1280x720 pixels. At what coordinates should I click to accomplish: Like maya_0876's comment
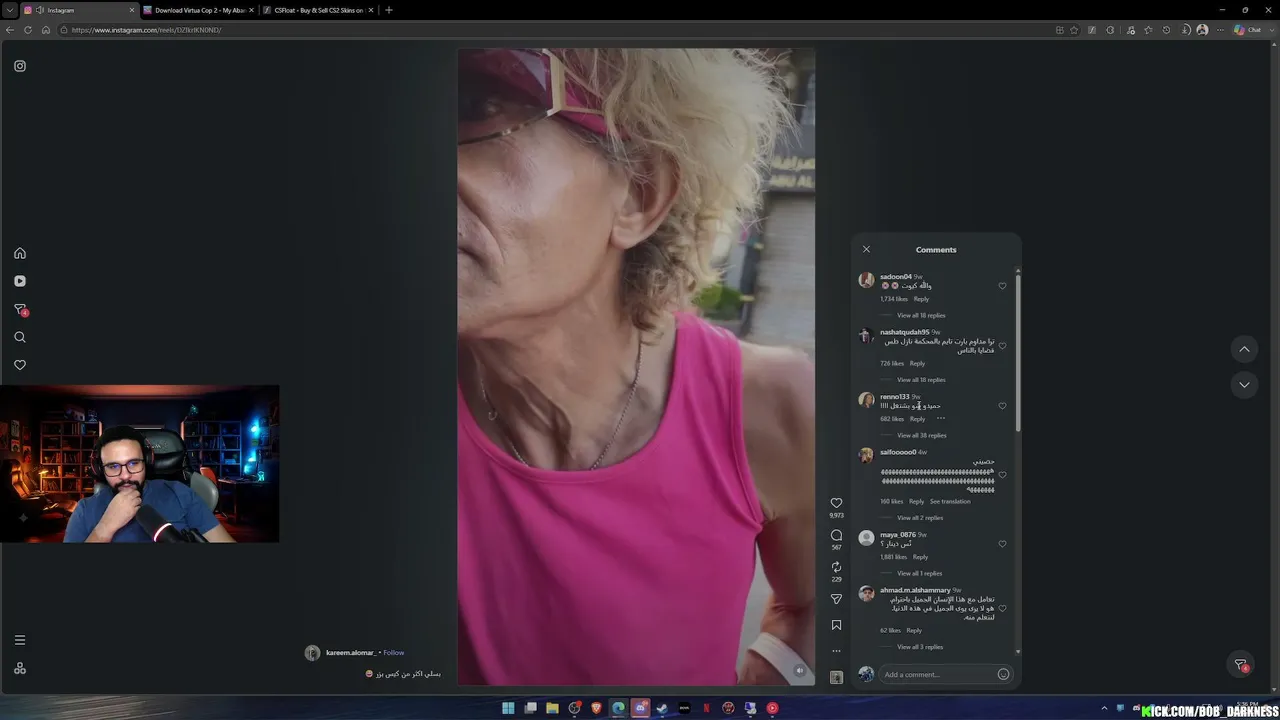tap(1002, 544)
